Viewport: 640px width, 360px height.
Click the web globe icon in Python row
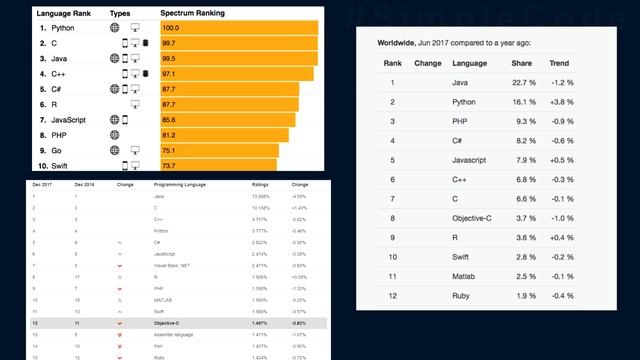pyautogui.click(x=115, y=28)
